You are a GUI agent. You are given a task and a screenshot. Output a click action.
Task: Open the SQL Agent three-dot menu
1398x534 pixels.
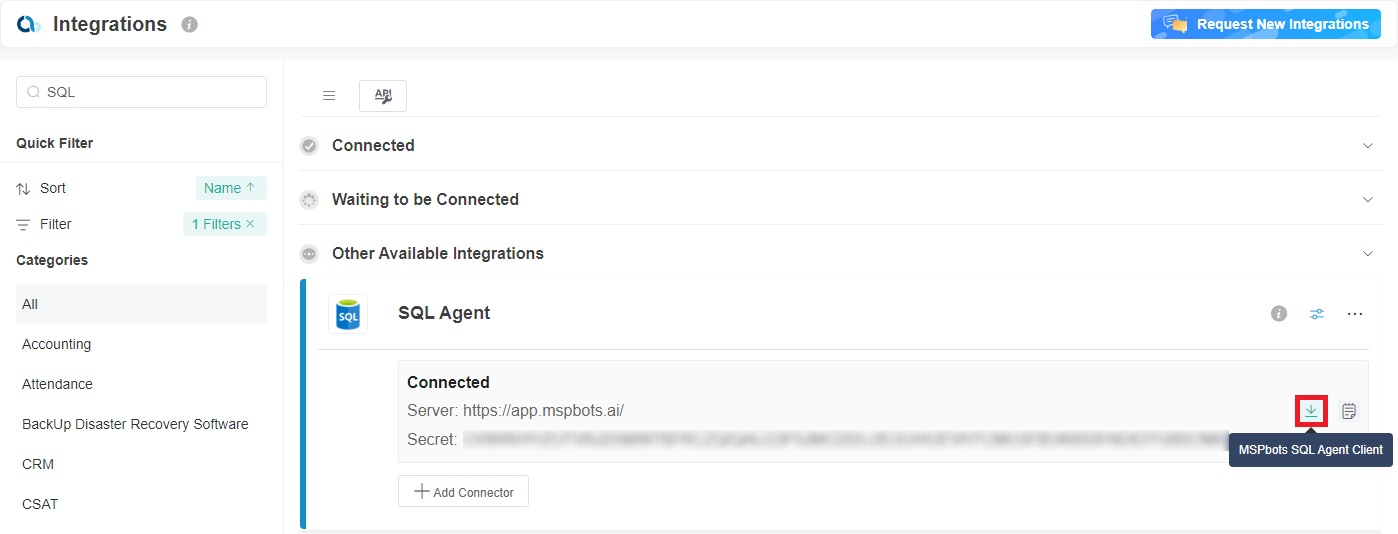point(1355,314)
